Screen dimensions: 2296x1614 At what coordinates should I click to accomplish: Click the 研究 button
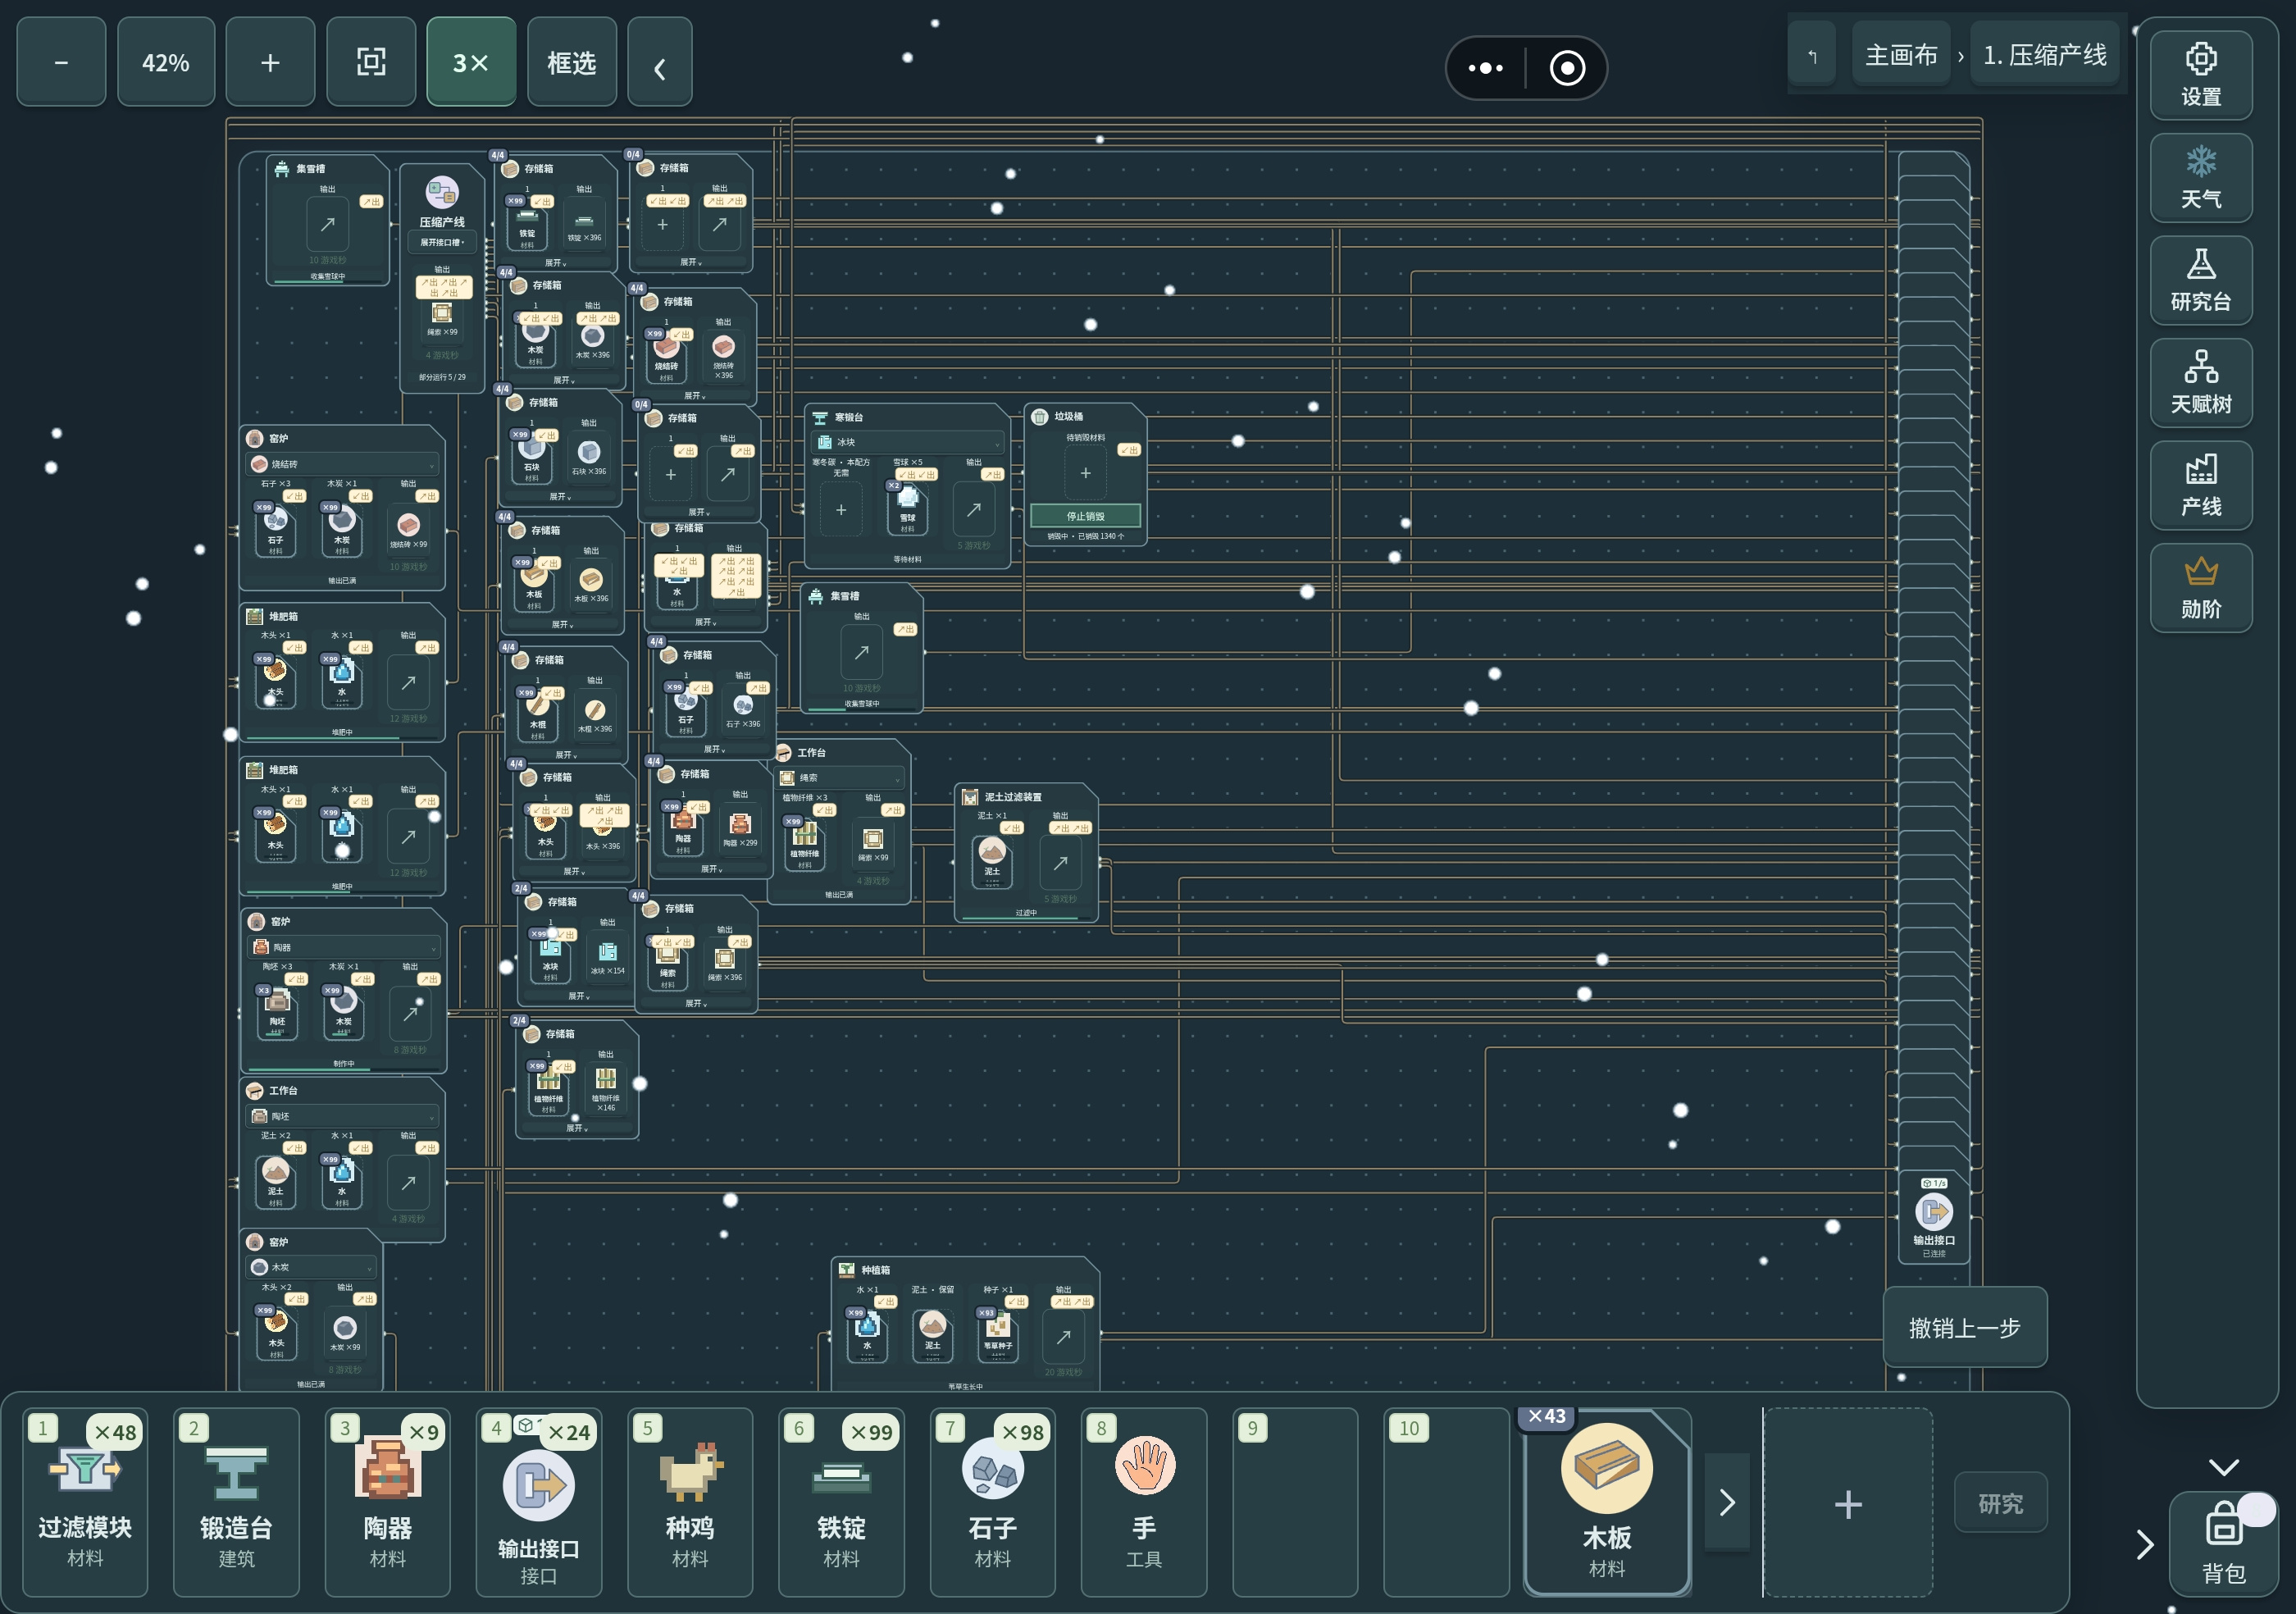pos(2000,1502)
